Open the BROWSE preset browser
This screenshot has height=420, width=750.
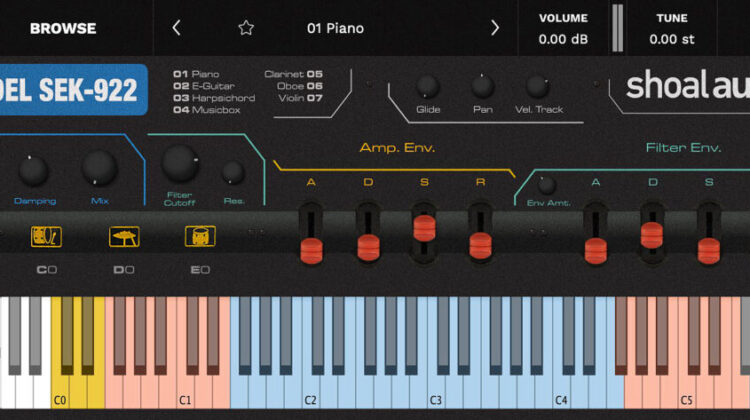pyautogui.click(x=63, y=29)
